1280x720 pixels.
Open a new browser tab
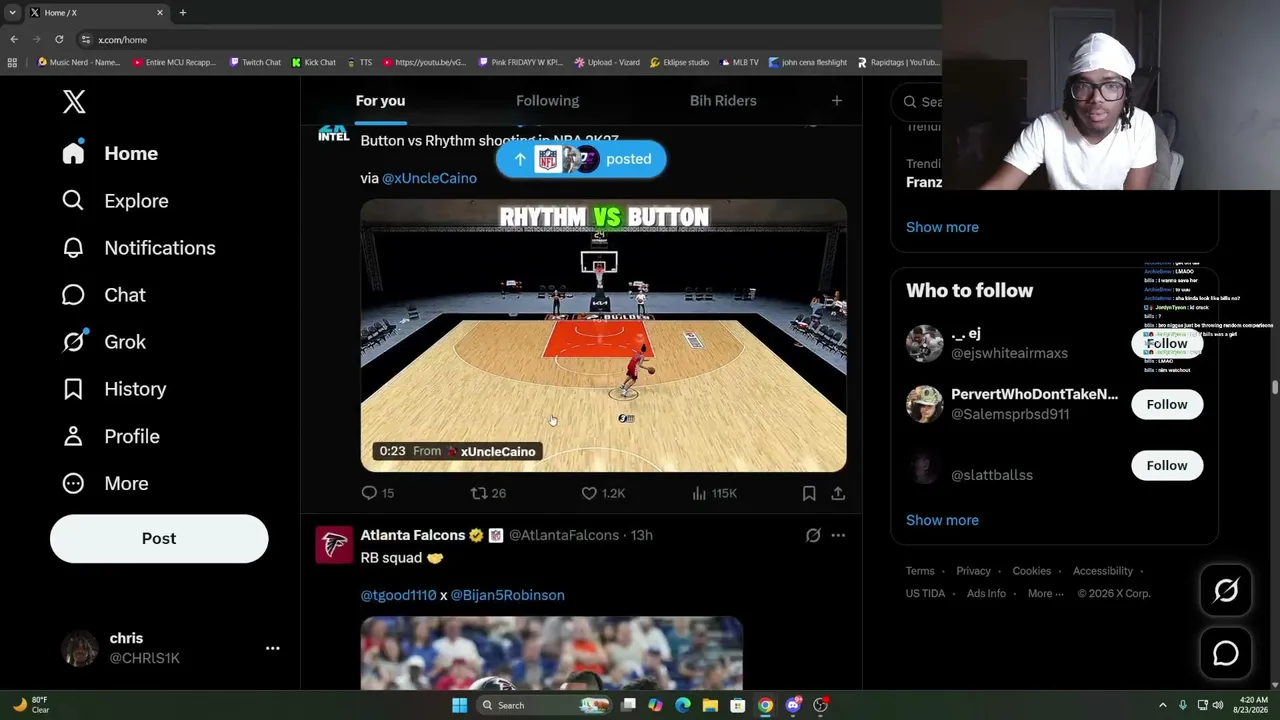(x=182, y=12)
